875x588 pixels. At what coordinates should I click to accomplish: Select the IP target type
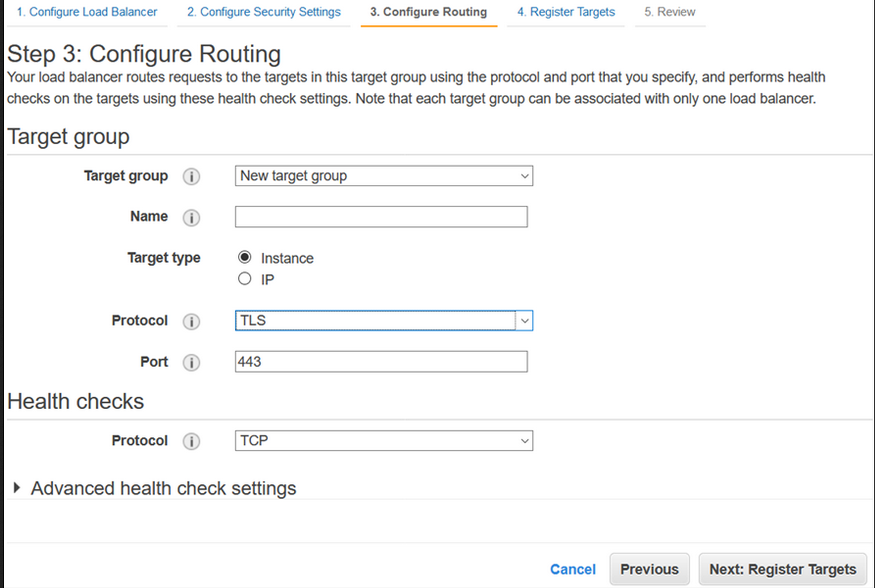245,280
